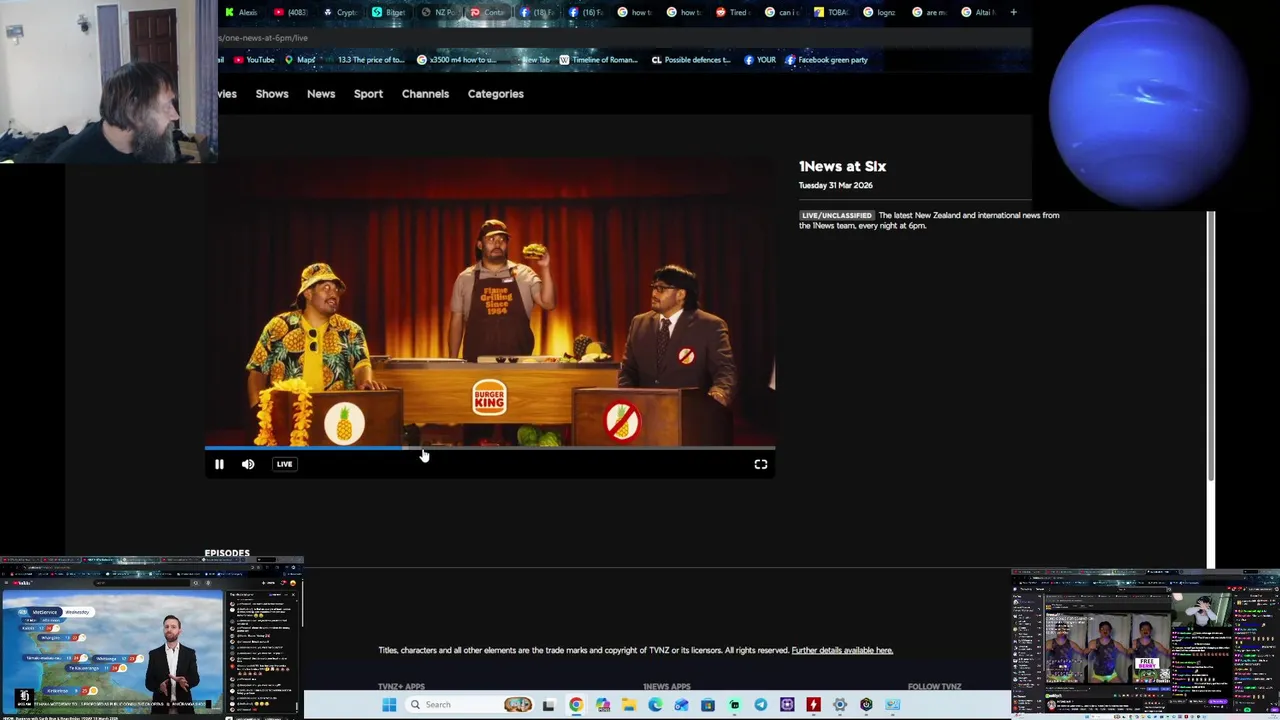1280x720 pixels.
Task: Switch to the NZ Po browser tab
Action: [438, 12]
